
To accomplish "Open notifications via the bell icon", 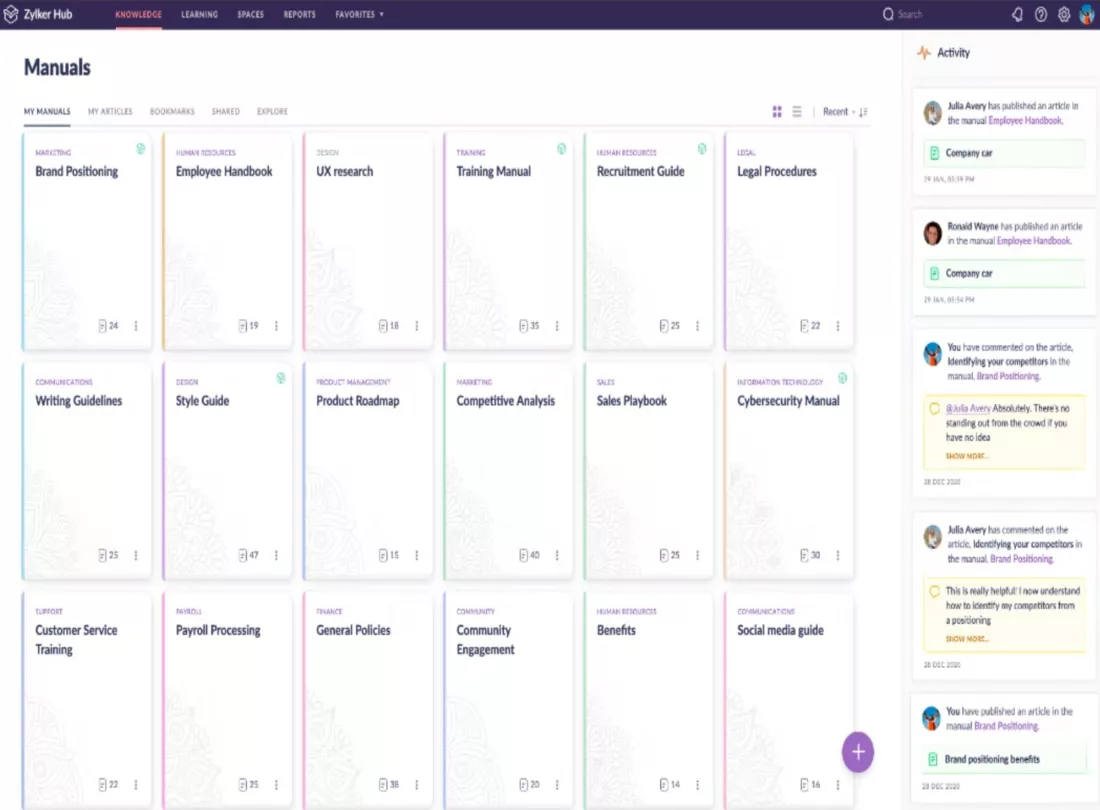I will click(x=1018, y=14).
